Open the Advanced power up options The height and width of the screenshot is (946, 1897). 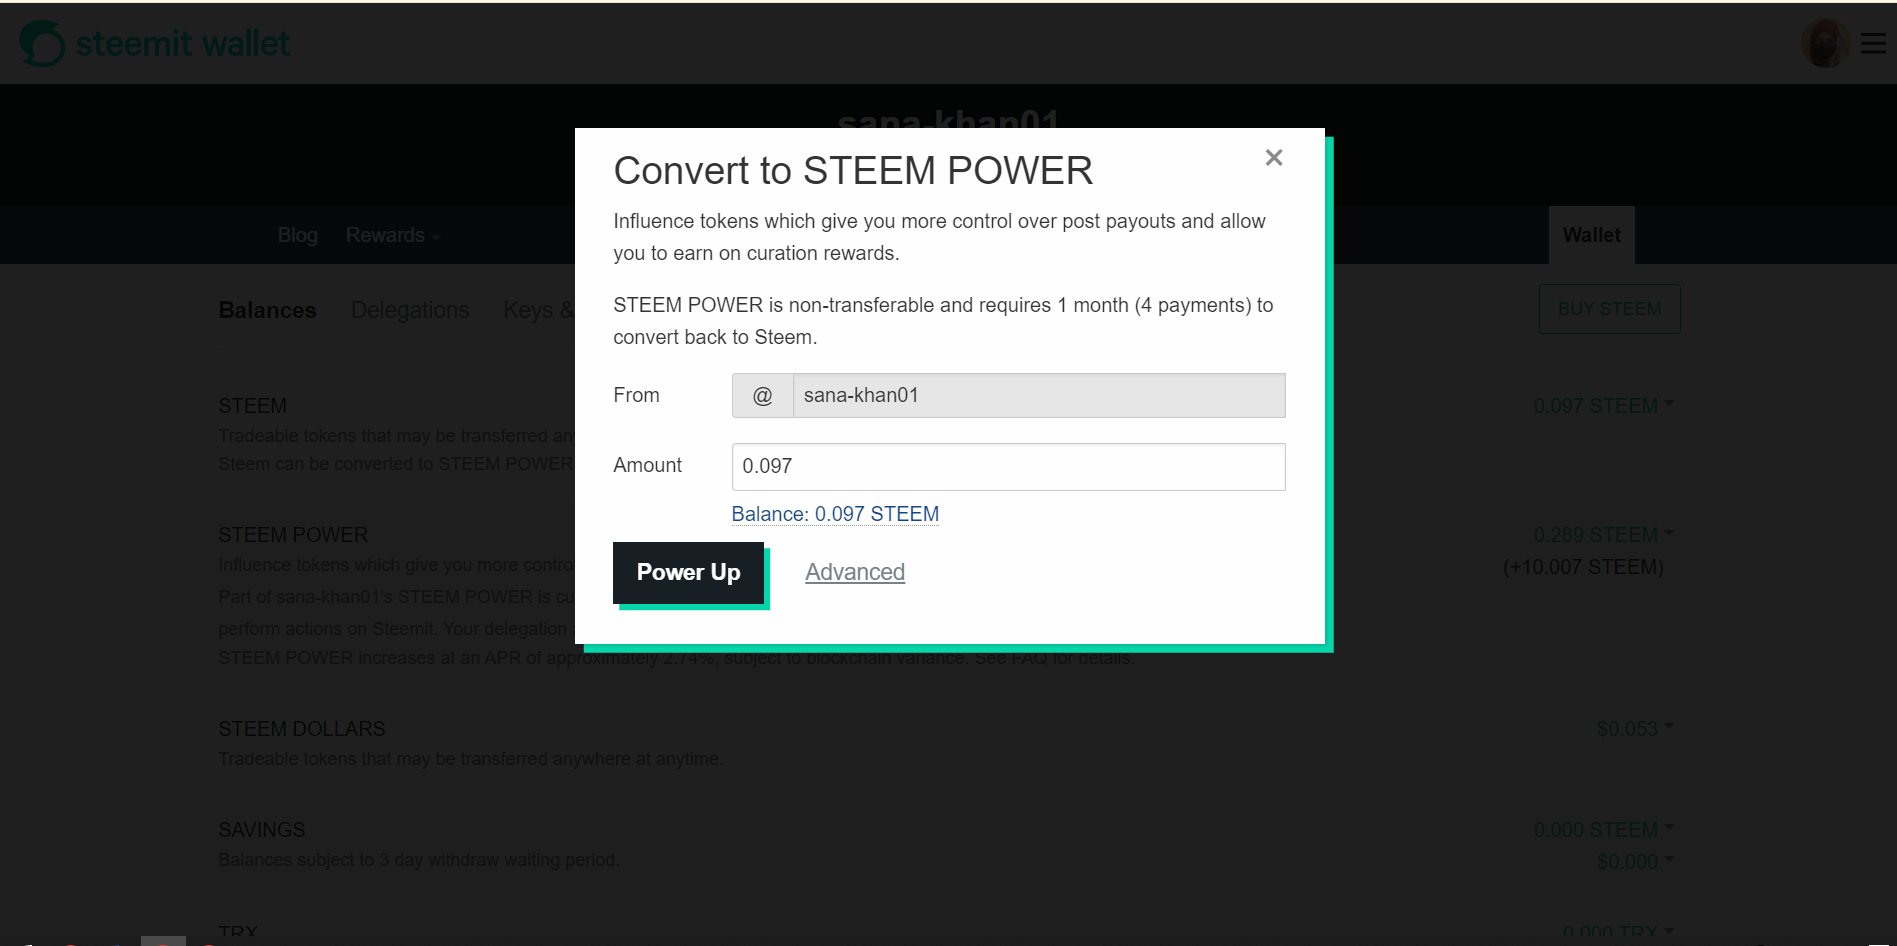[x=854, y=571]
